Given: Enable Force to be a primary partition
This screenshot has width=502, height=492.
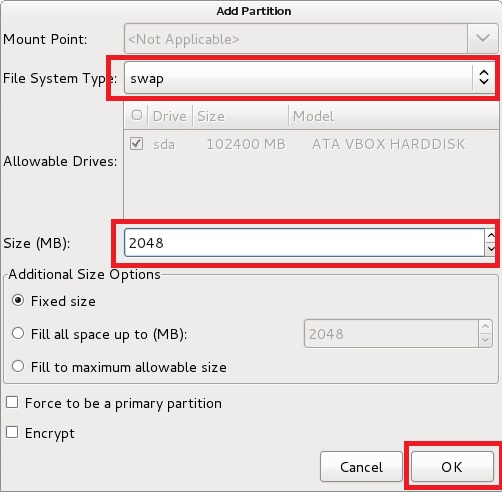Looking at the screenshot, I should point(12,402).
